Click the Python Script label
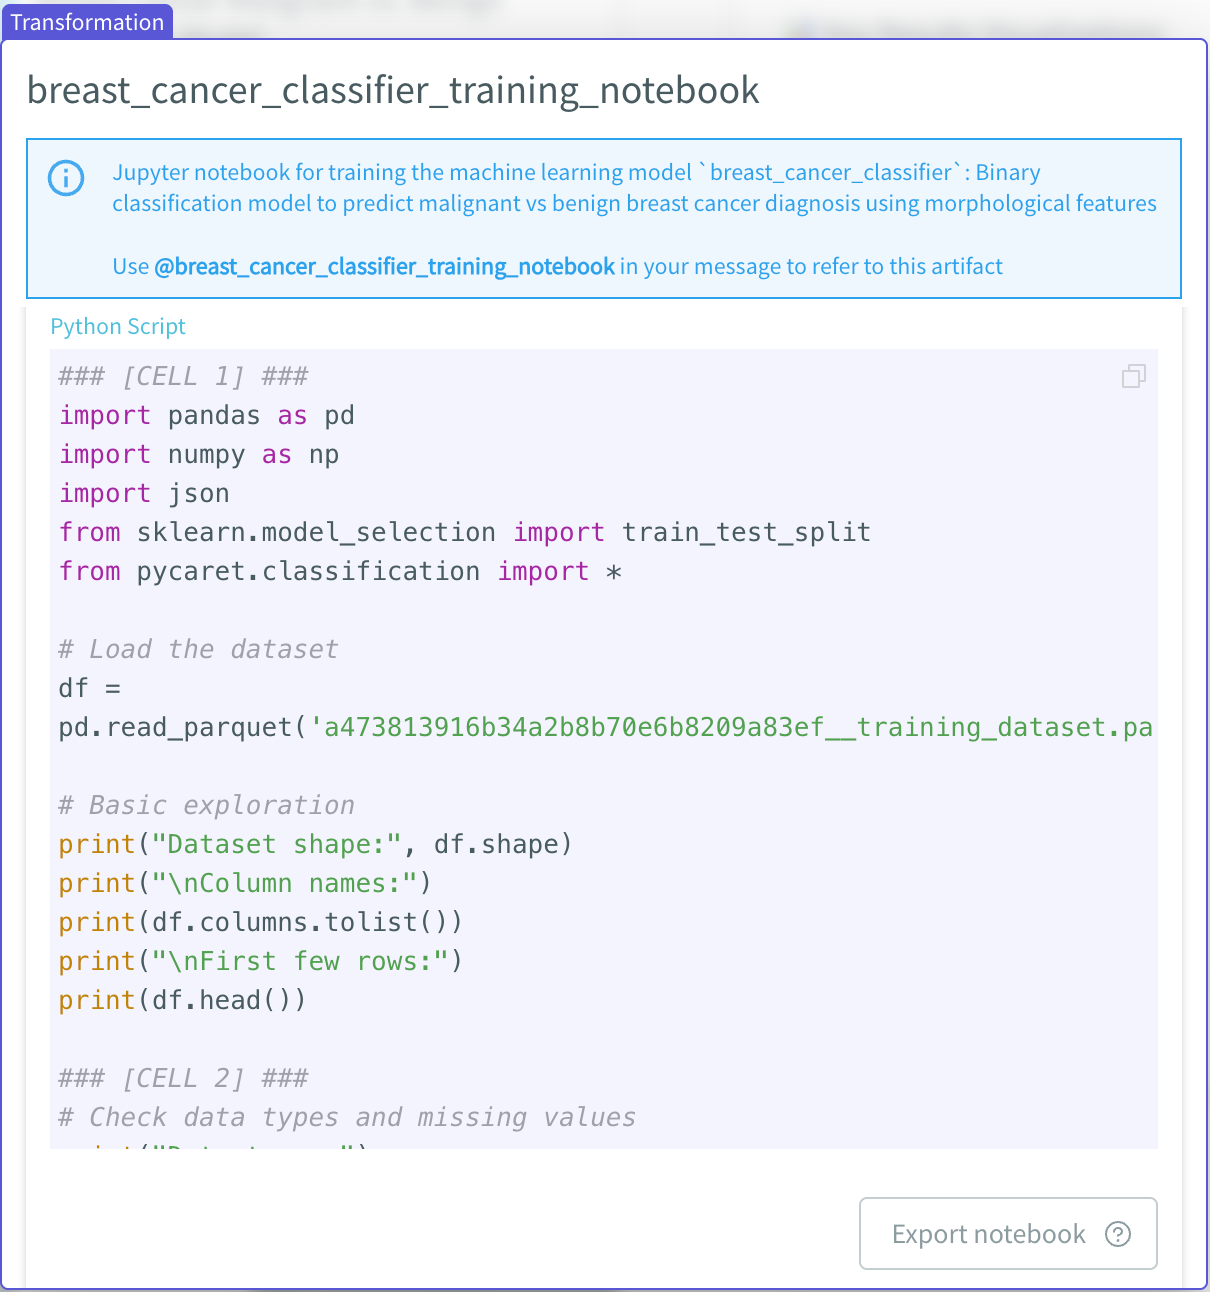 coord(118,326)
